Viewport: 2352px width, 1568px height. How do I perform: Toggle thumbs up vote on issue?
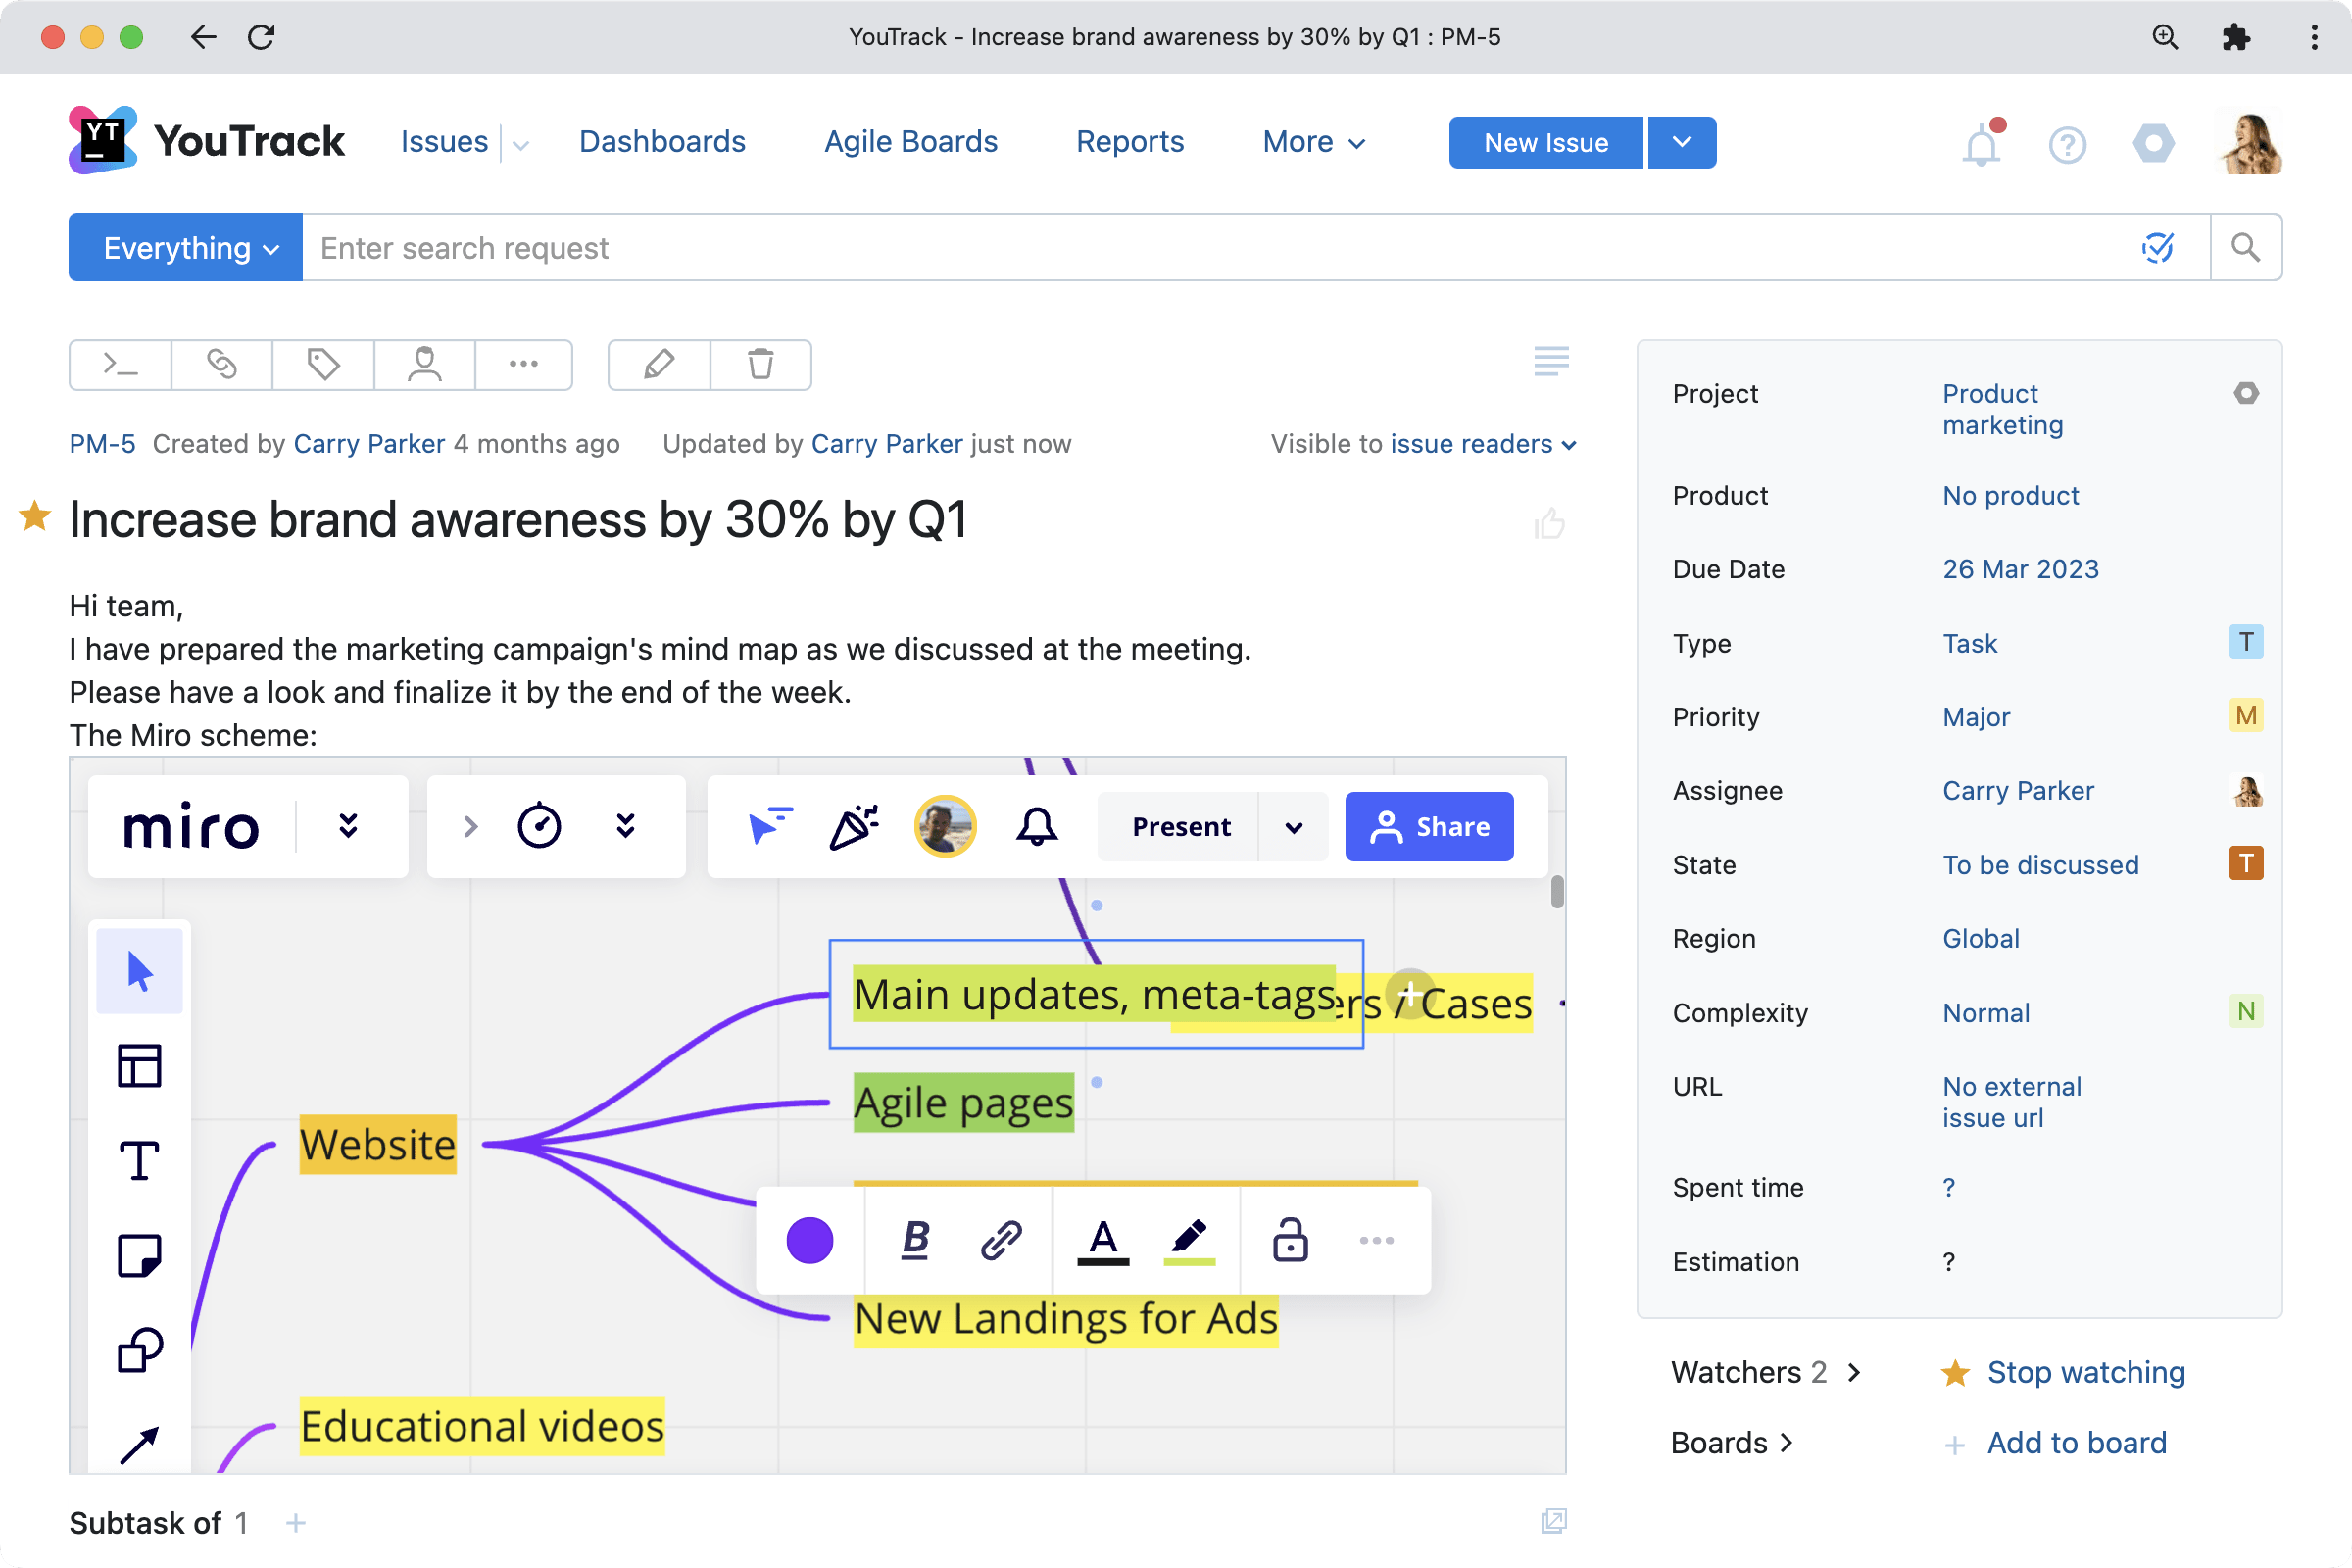pyautogui.click(x=1549, y=522)
